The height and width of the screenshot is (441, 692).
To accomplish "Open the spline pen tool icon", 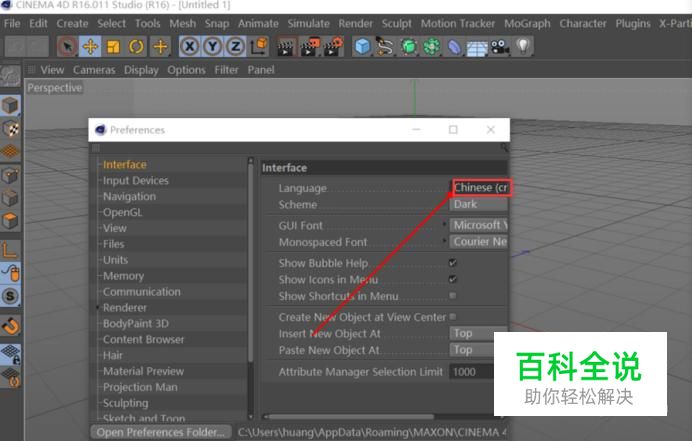I will (x=385, y=46).
